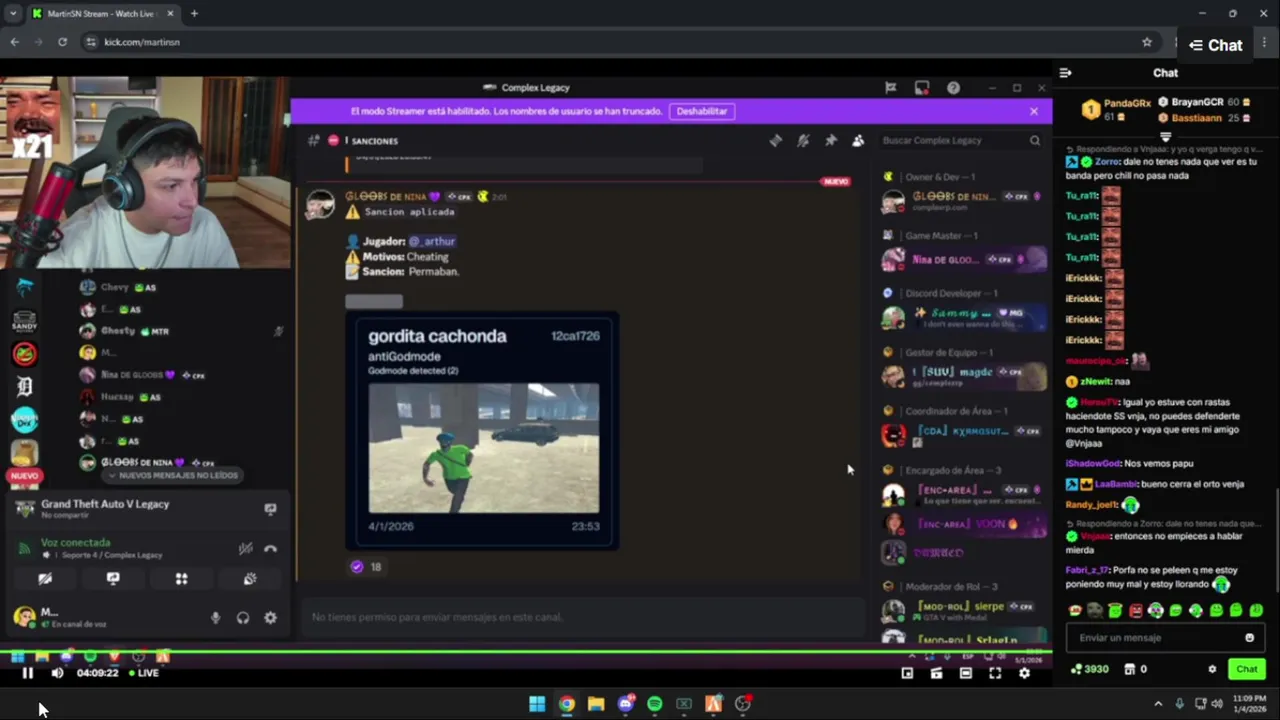Toggle camera off in voice panel
The image size is (1280, 720).
(45, 579)
